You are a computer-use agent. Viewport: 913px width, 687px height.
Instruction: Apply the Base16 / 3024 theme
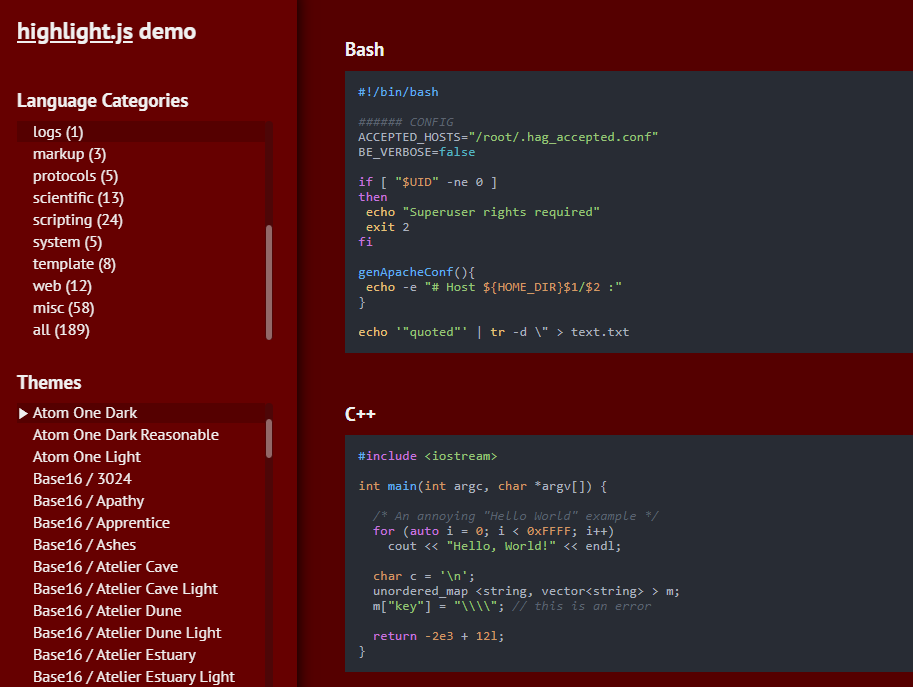coord(82,479)
